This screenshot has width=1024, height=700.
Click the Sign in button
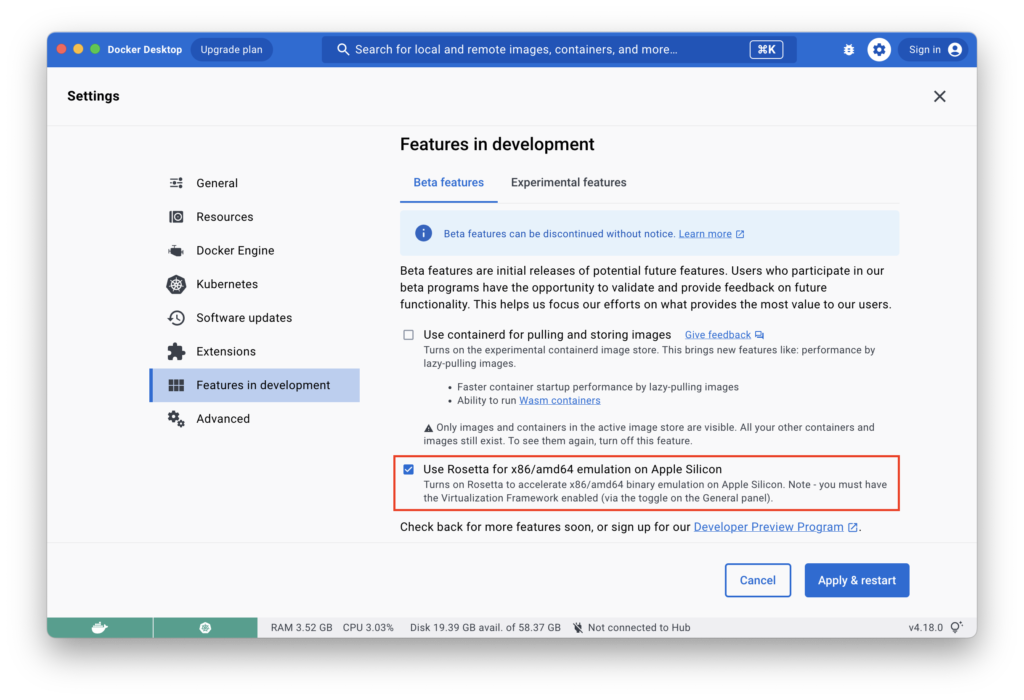(x=935, y=50)
